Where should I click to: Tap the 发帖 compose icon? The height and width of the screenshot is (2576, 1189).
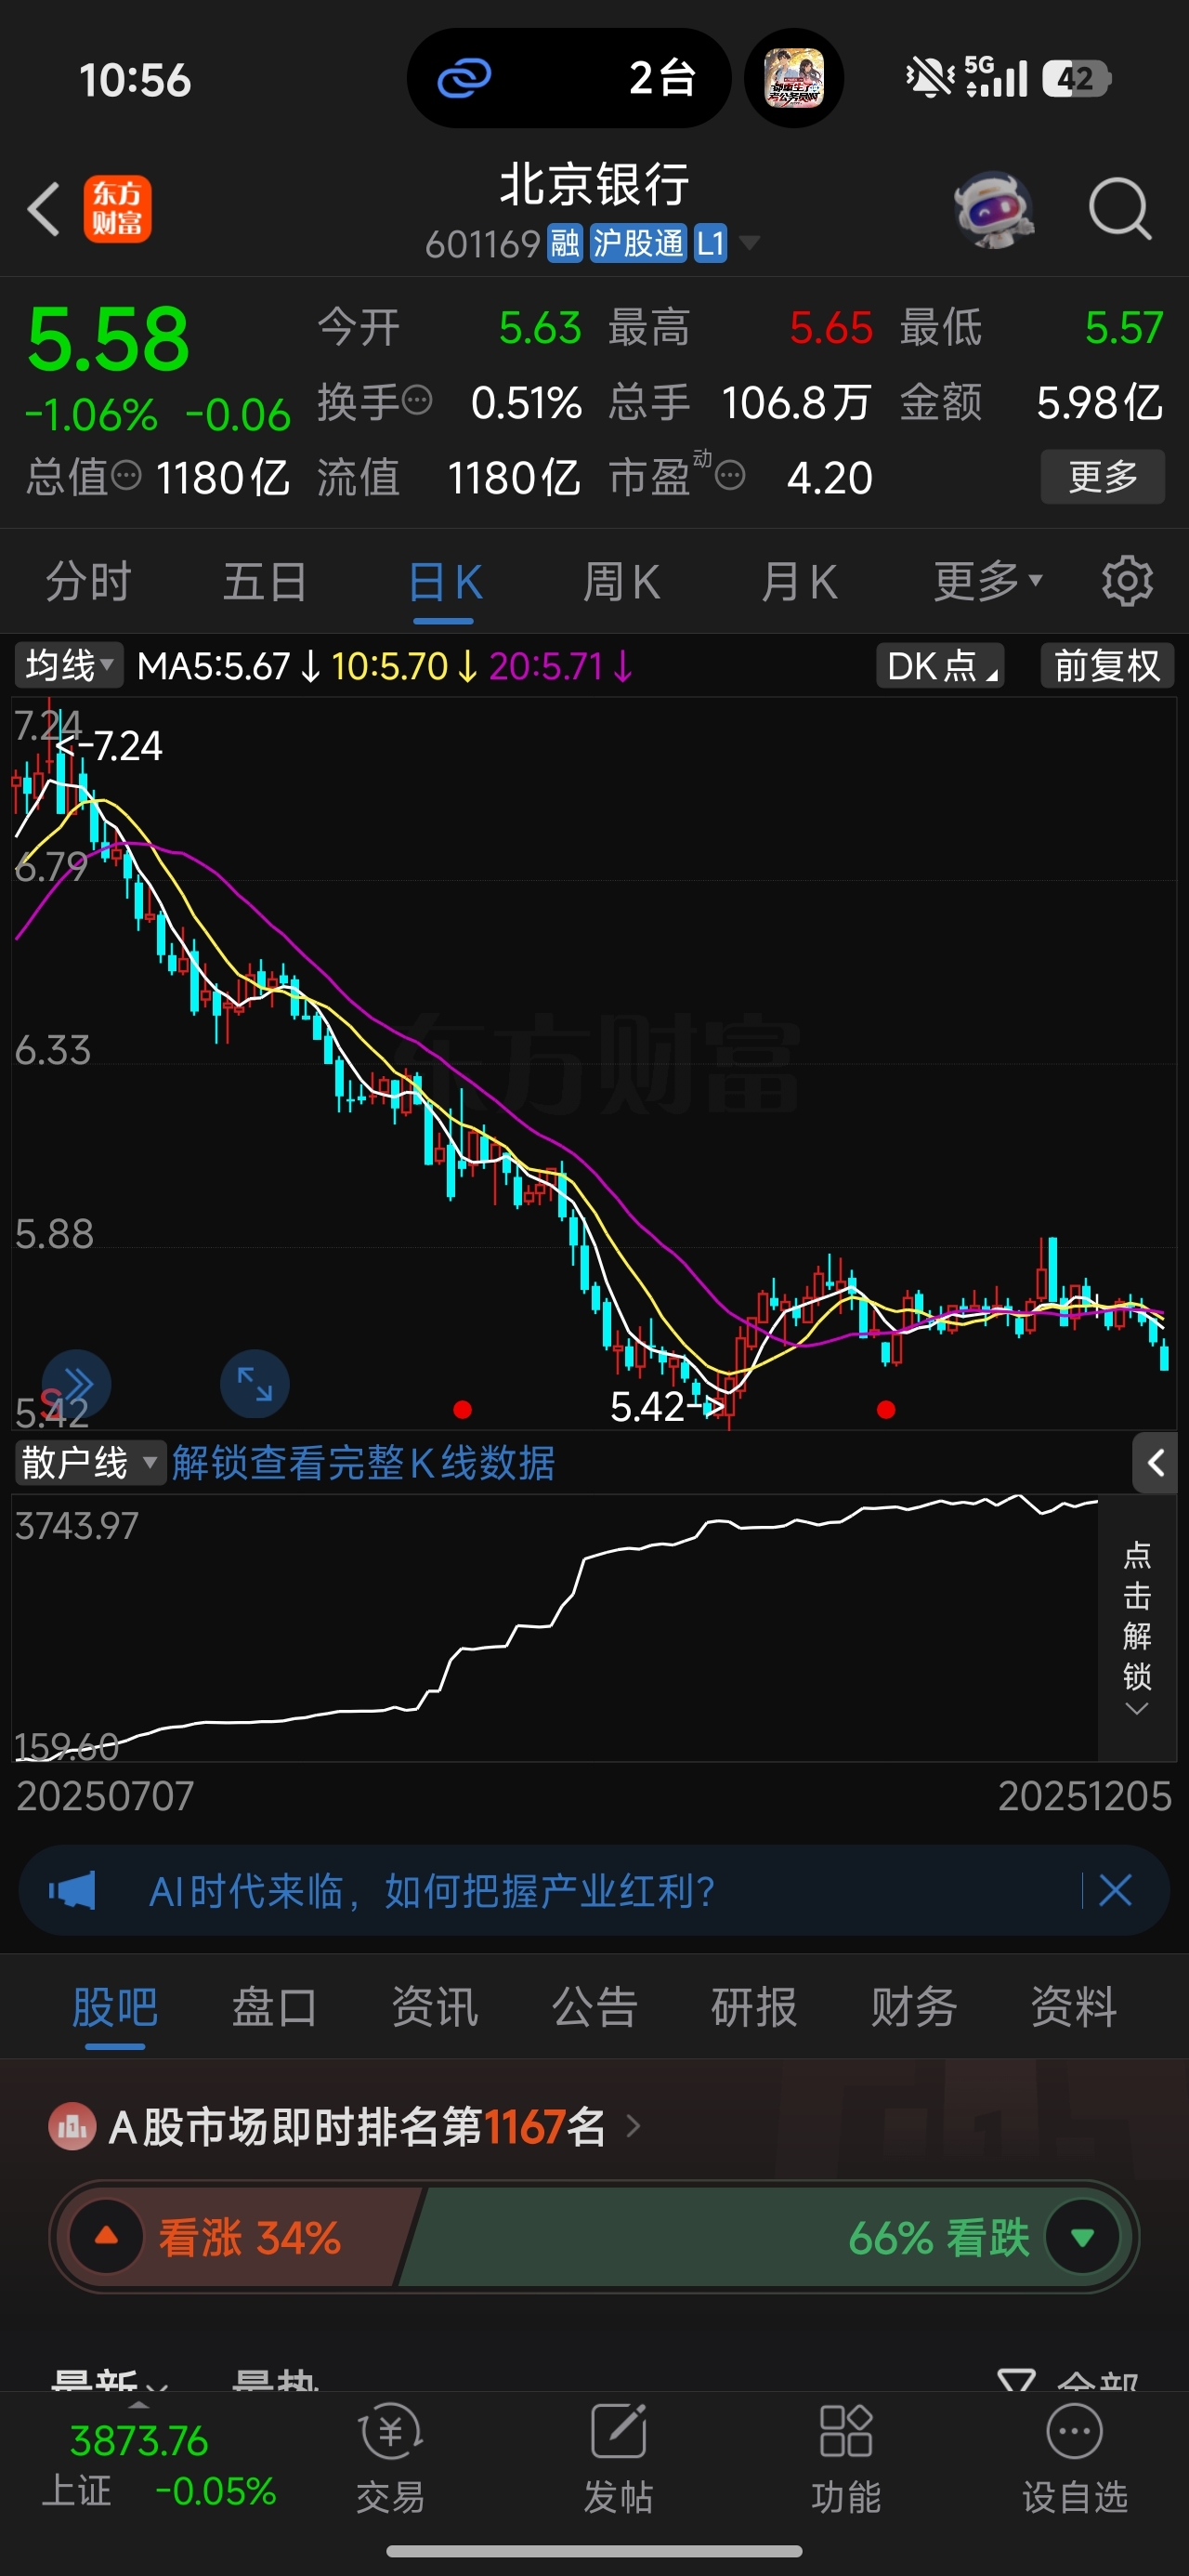click(x=619, y=2432)
